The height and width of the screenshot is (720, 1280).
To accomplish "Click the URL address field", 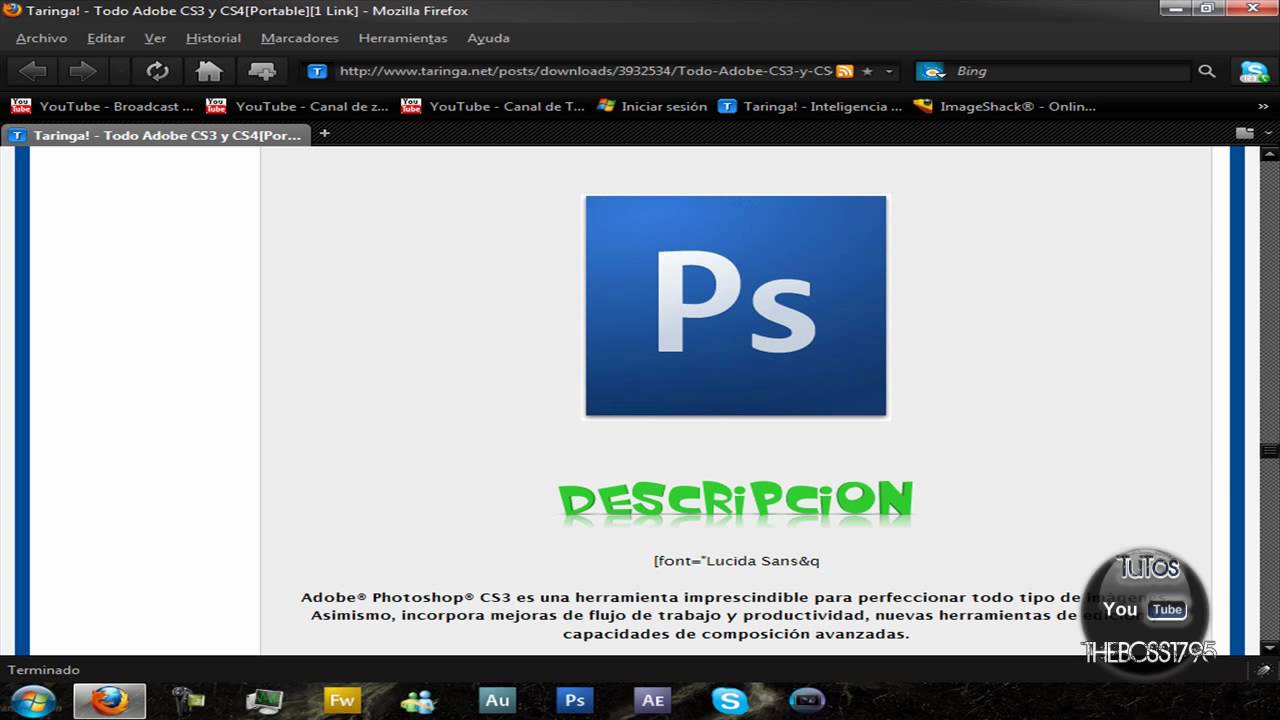I will (x=585, y=71).
